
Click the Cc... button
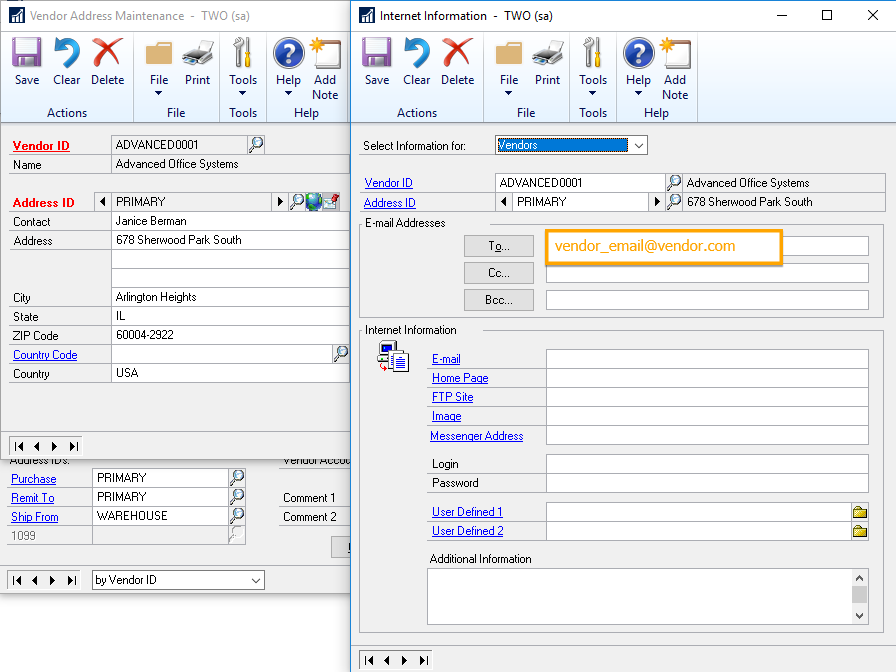[499, 273]
